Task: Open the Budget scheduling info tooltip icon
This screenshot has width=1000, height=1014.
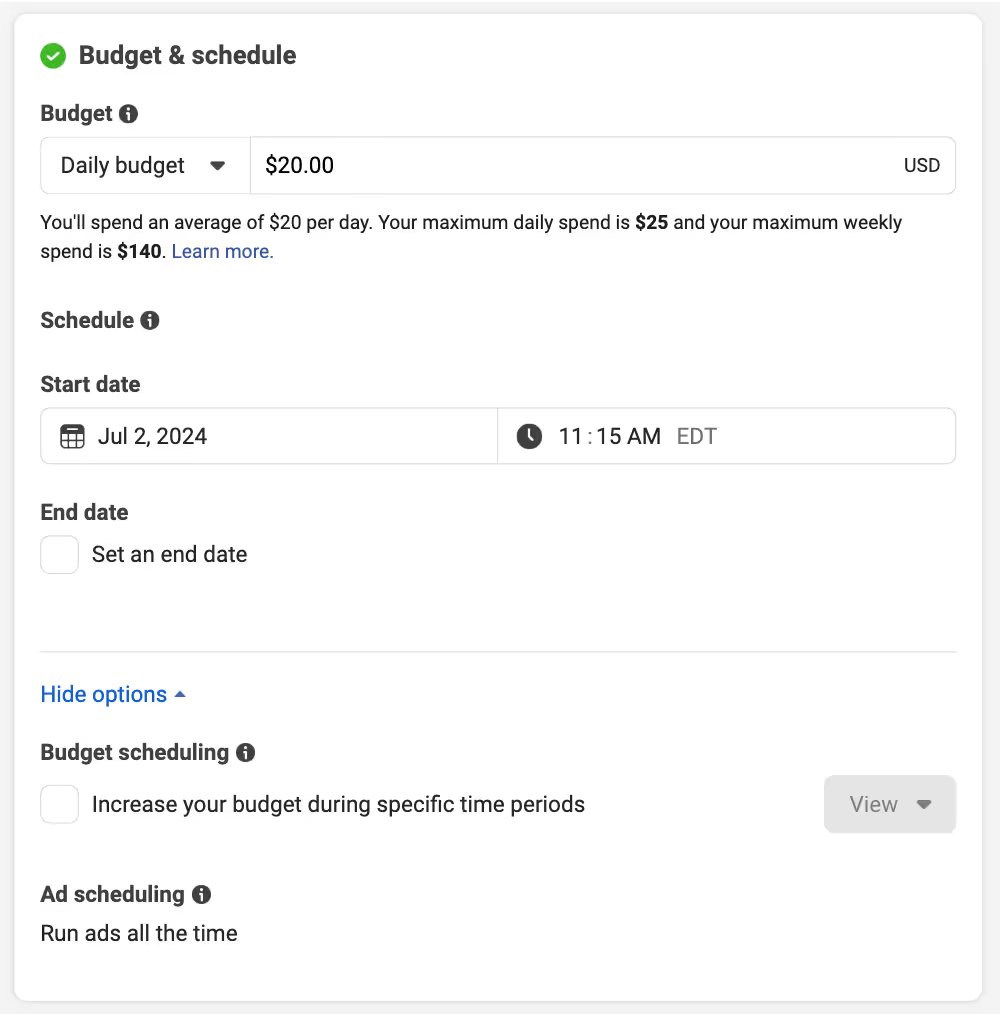Action: [245, 753]
